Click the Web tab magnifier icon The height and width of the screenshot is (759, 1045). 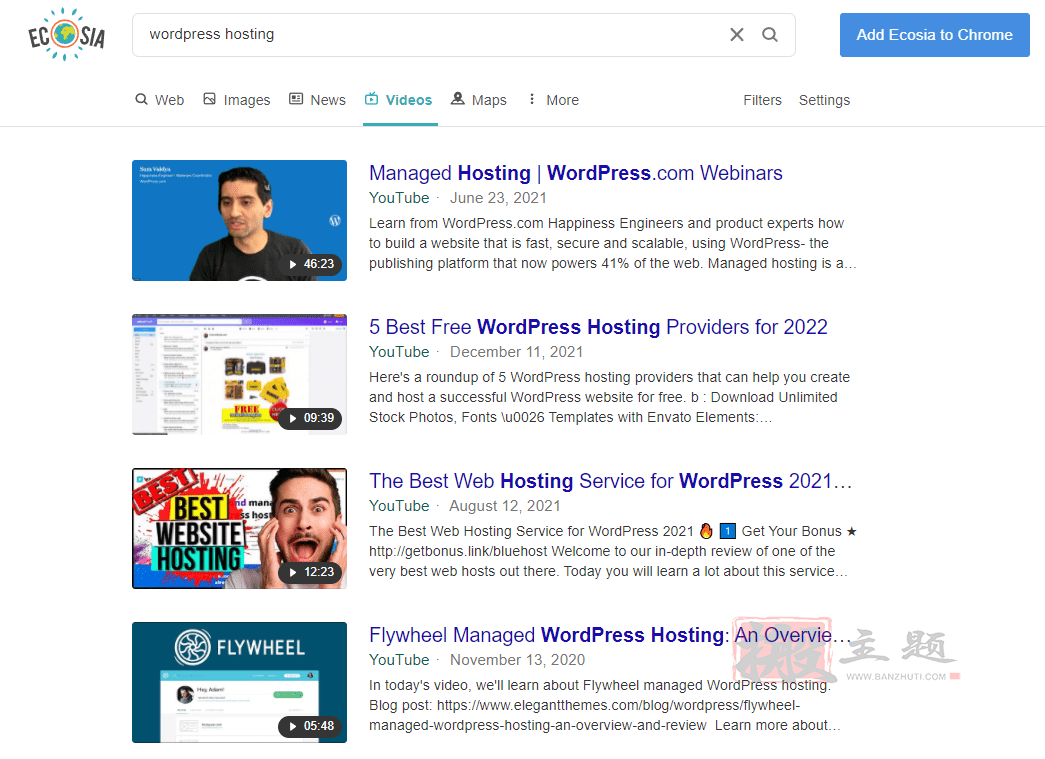click(x=141, y=99)
